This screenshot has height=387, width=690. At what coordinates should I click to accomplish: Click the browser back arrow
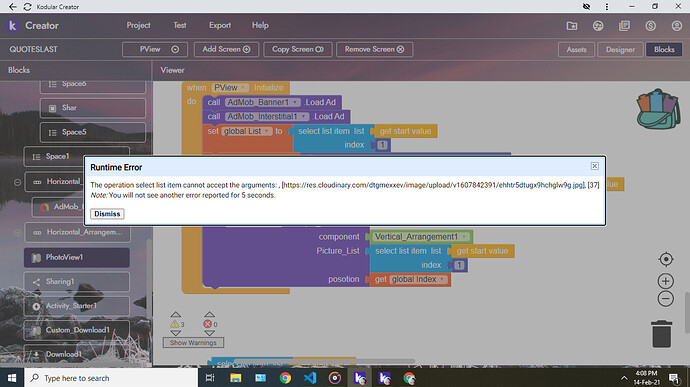13,7
